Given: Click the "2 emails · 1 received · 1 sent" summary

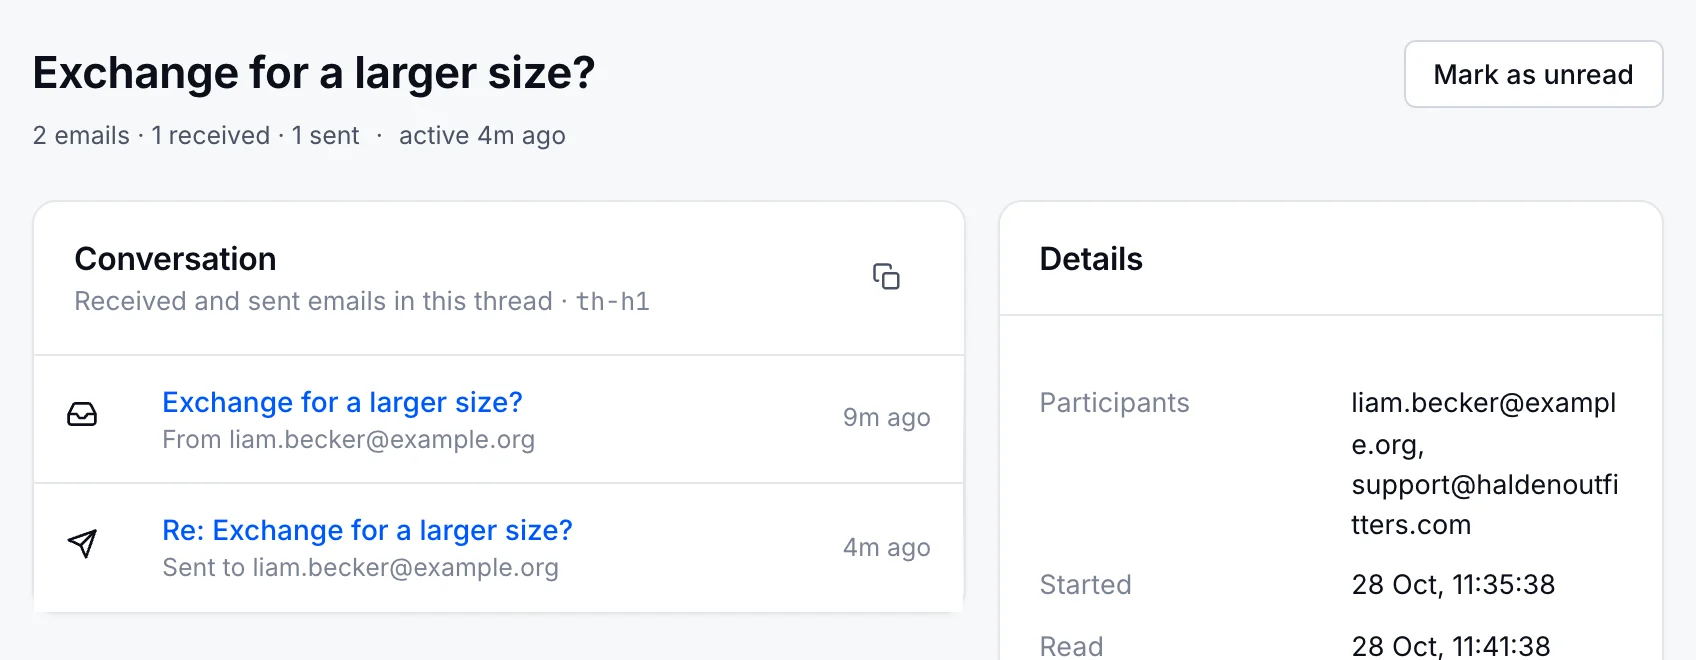Looking at the screenshot, I should pos(196,135).
